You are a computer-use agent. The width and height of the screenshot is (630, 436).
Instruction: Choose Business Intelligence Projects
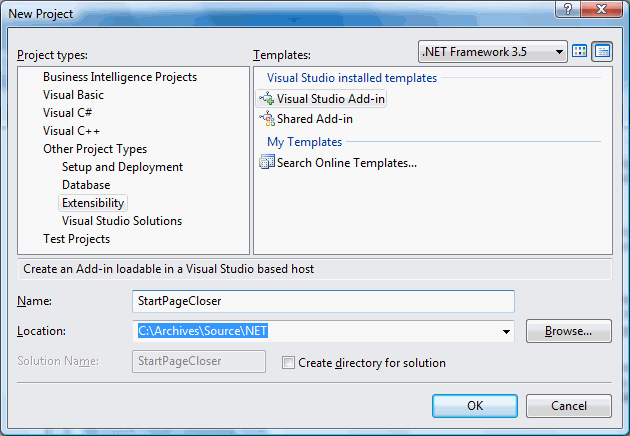[120, 77]
